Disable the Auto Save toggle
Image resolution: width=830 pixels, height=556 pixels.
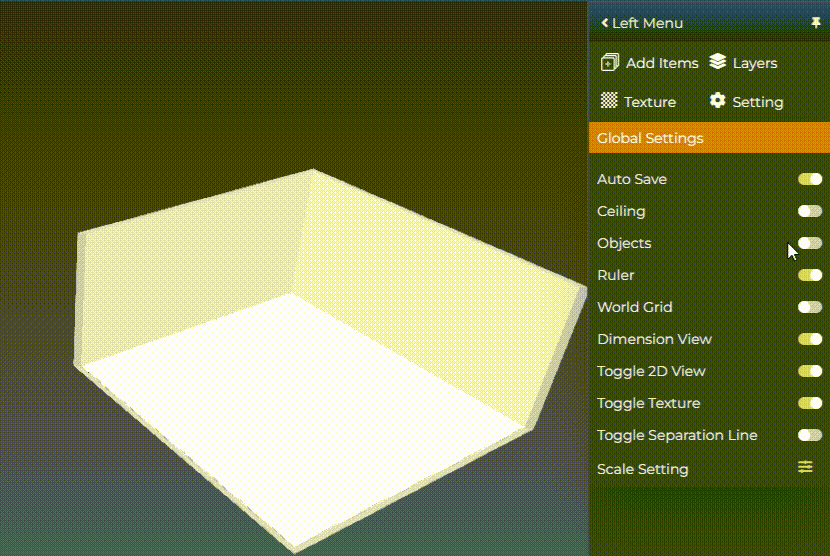(x=809, y=179)
